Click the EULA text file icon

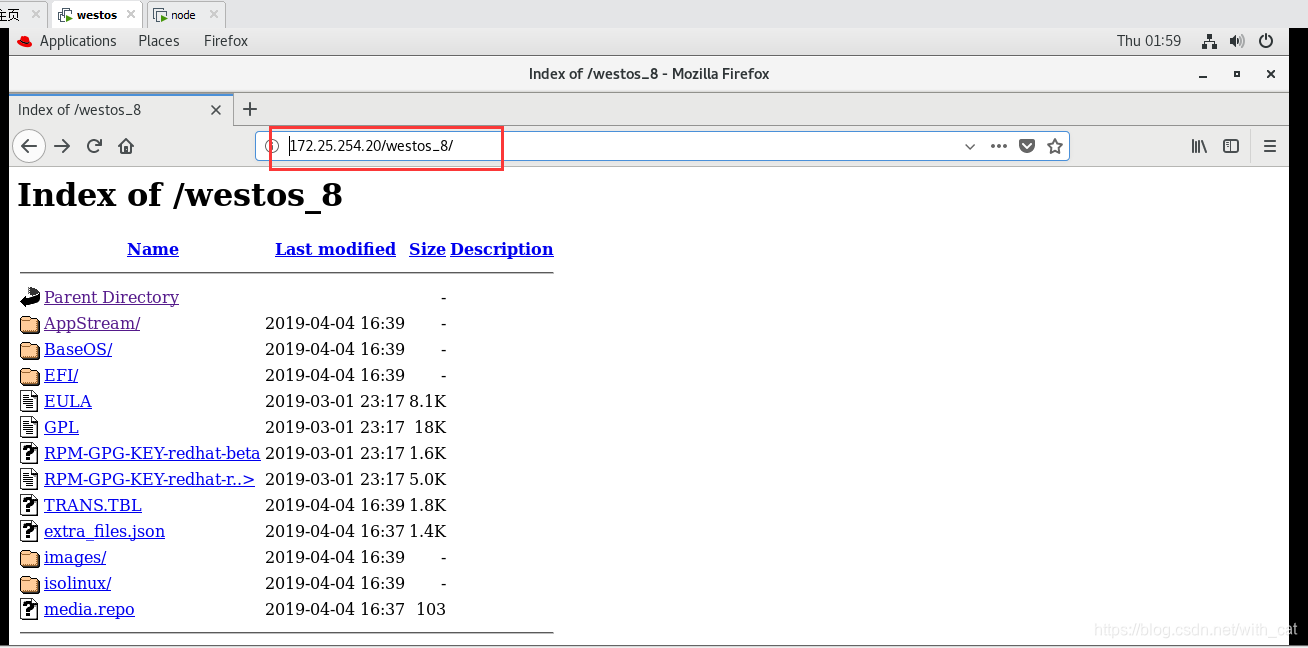tap(30, 402)
